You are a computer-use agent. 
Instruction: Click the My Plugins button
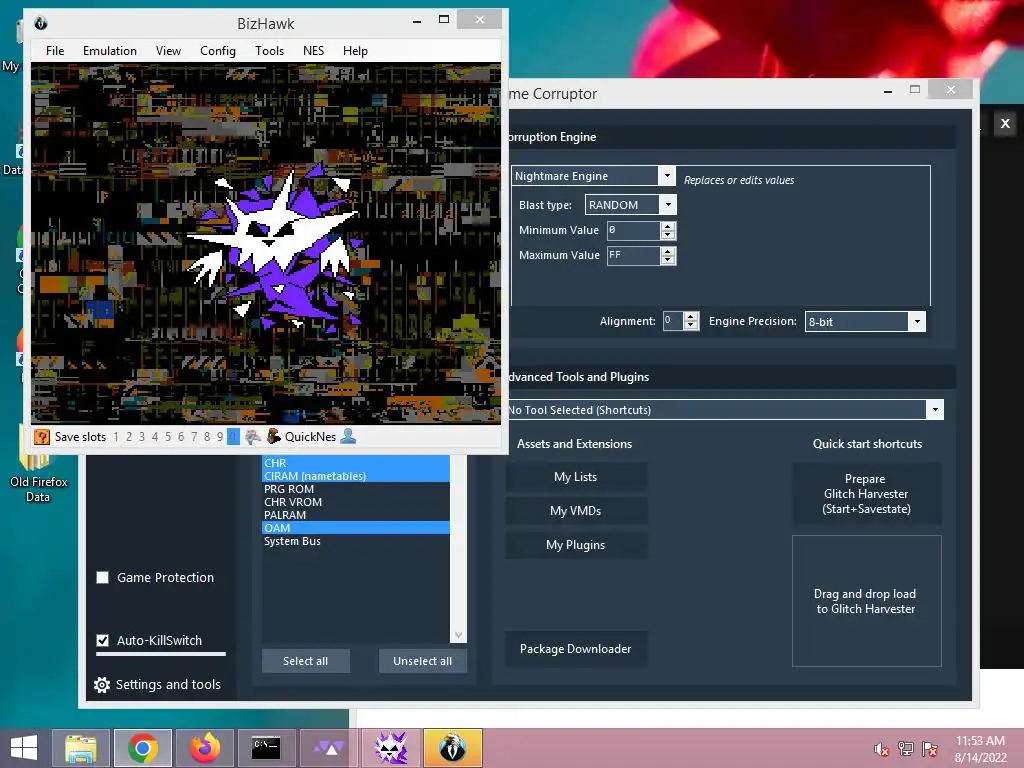point(575,545)
